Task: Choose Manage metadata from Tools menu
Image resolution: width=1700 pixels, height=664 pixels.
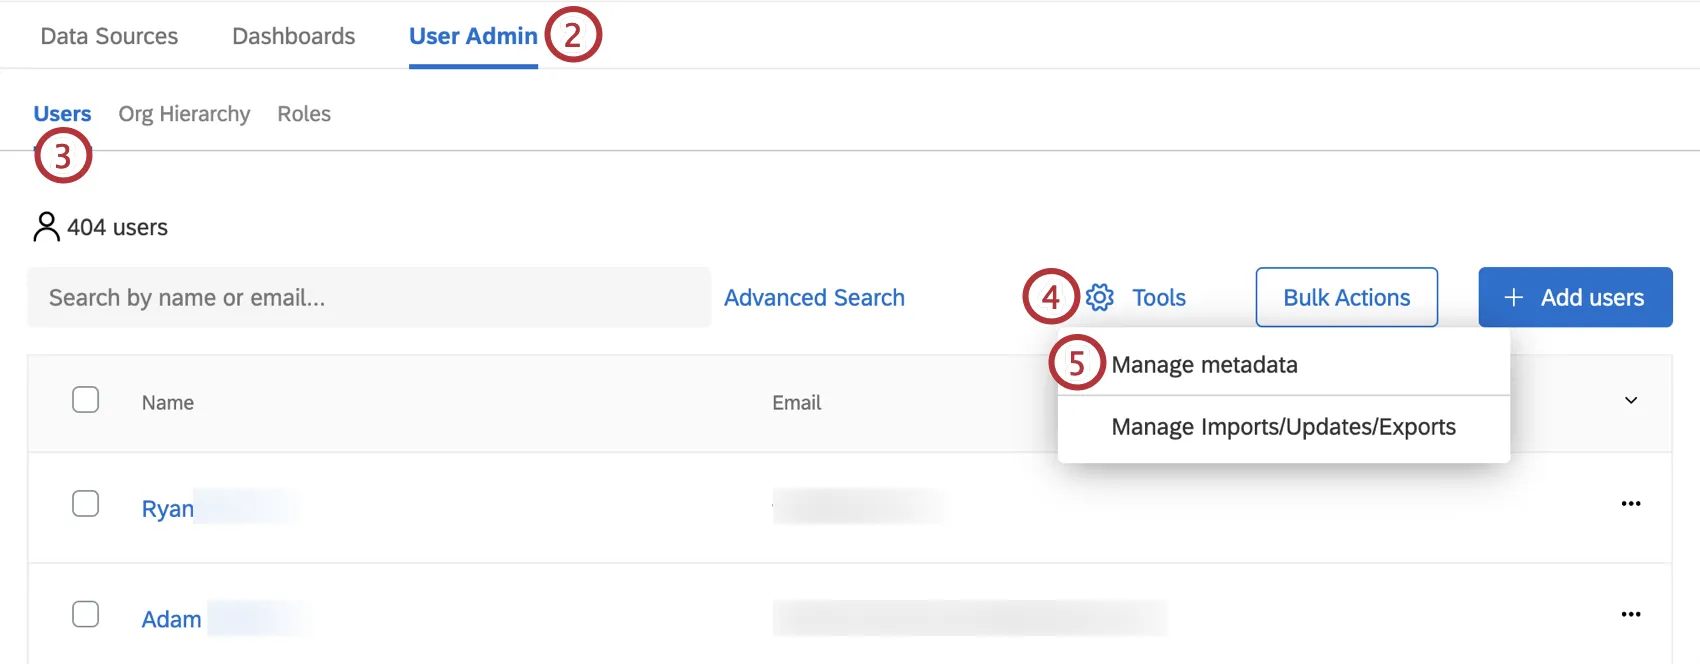Action: point(1204,365)
